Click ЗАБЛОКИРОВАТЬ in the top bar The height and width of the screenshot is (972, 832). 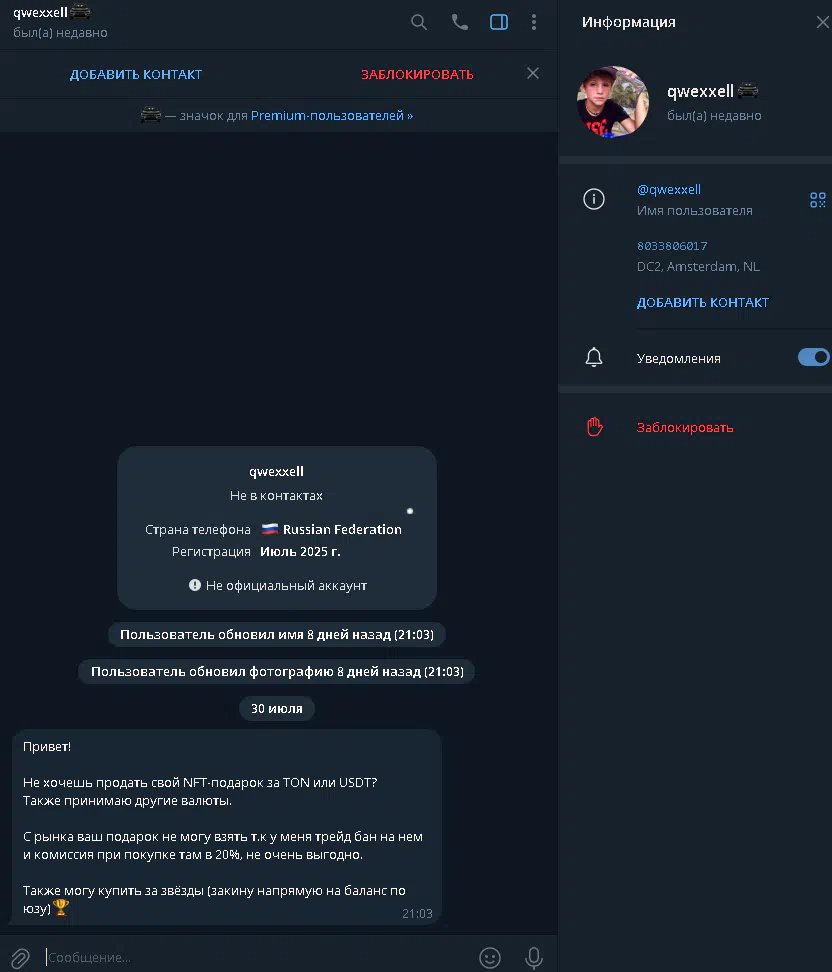pos(417,74)
